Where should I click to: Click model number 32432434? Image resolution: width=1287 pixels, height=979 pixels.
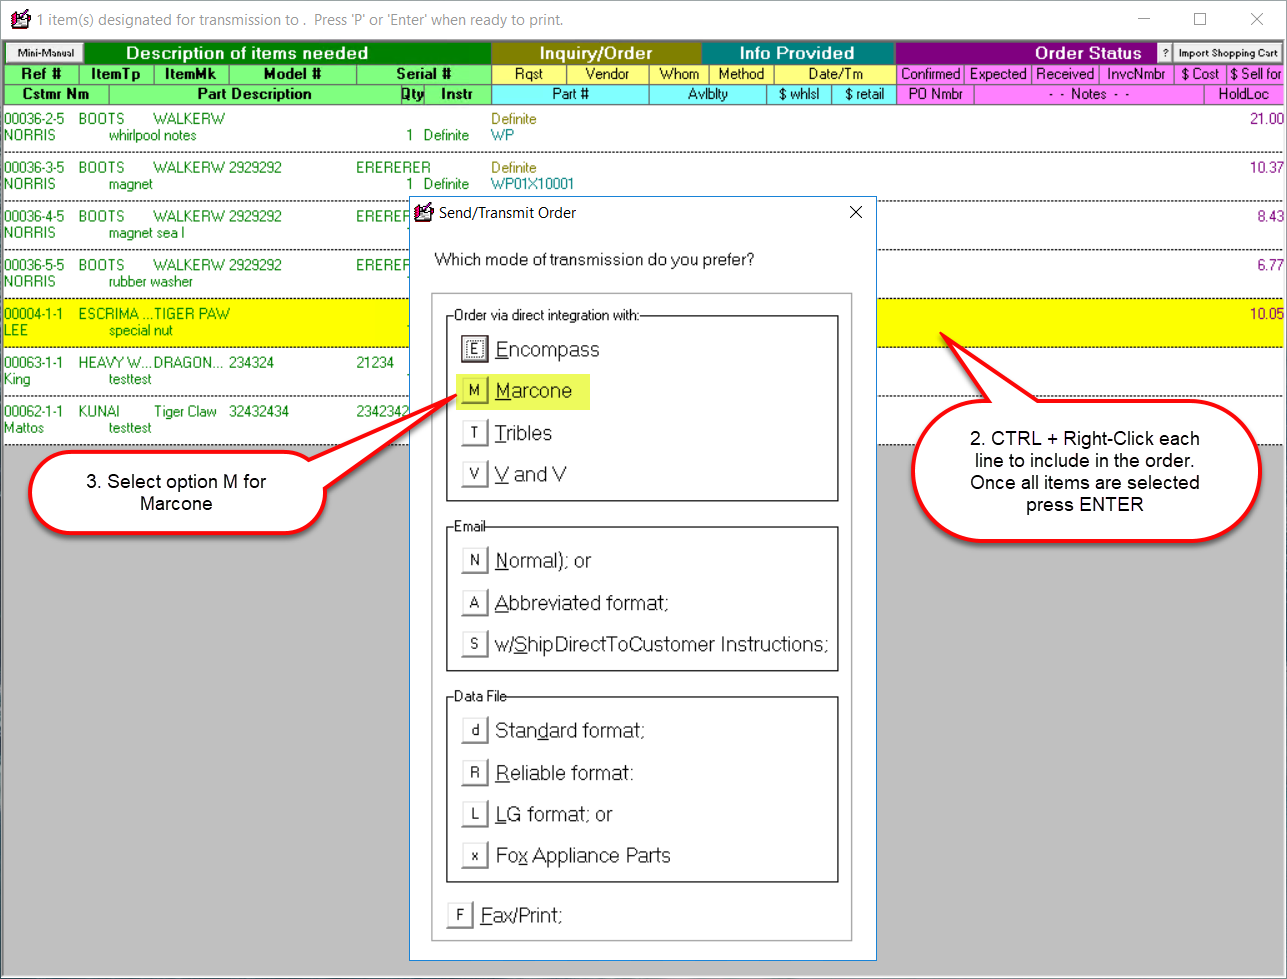[x=259, y=412]
